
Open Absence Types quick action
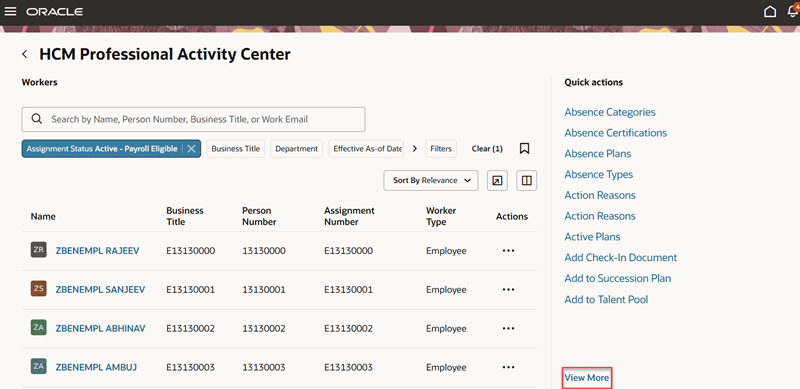[x=598, y=175]
